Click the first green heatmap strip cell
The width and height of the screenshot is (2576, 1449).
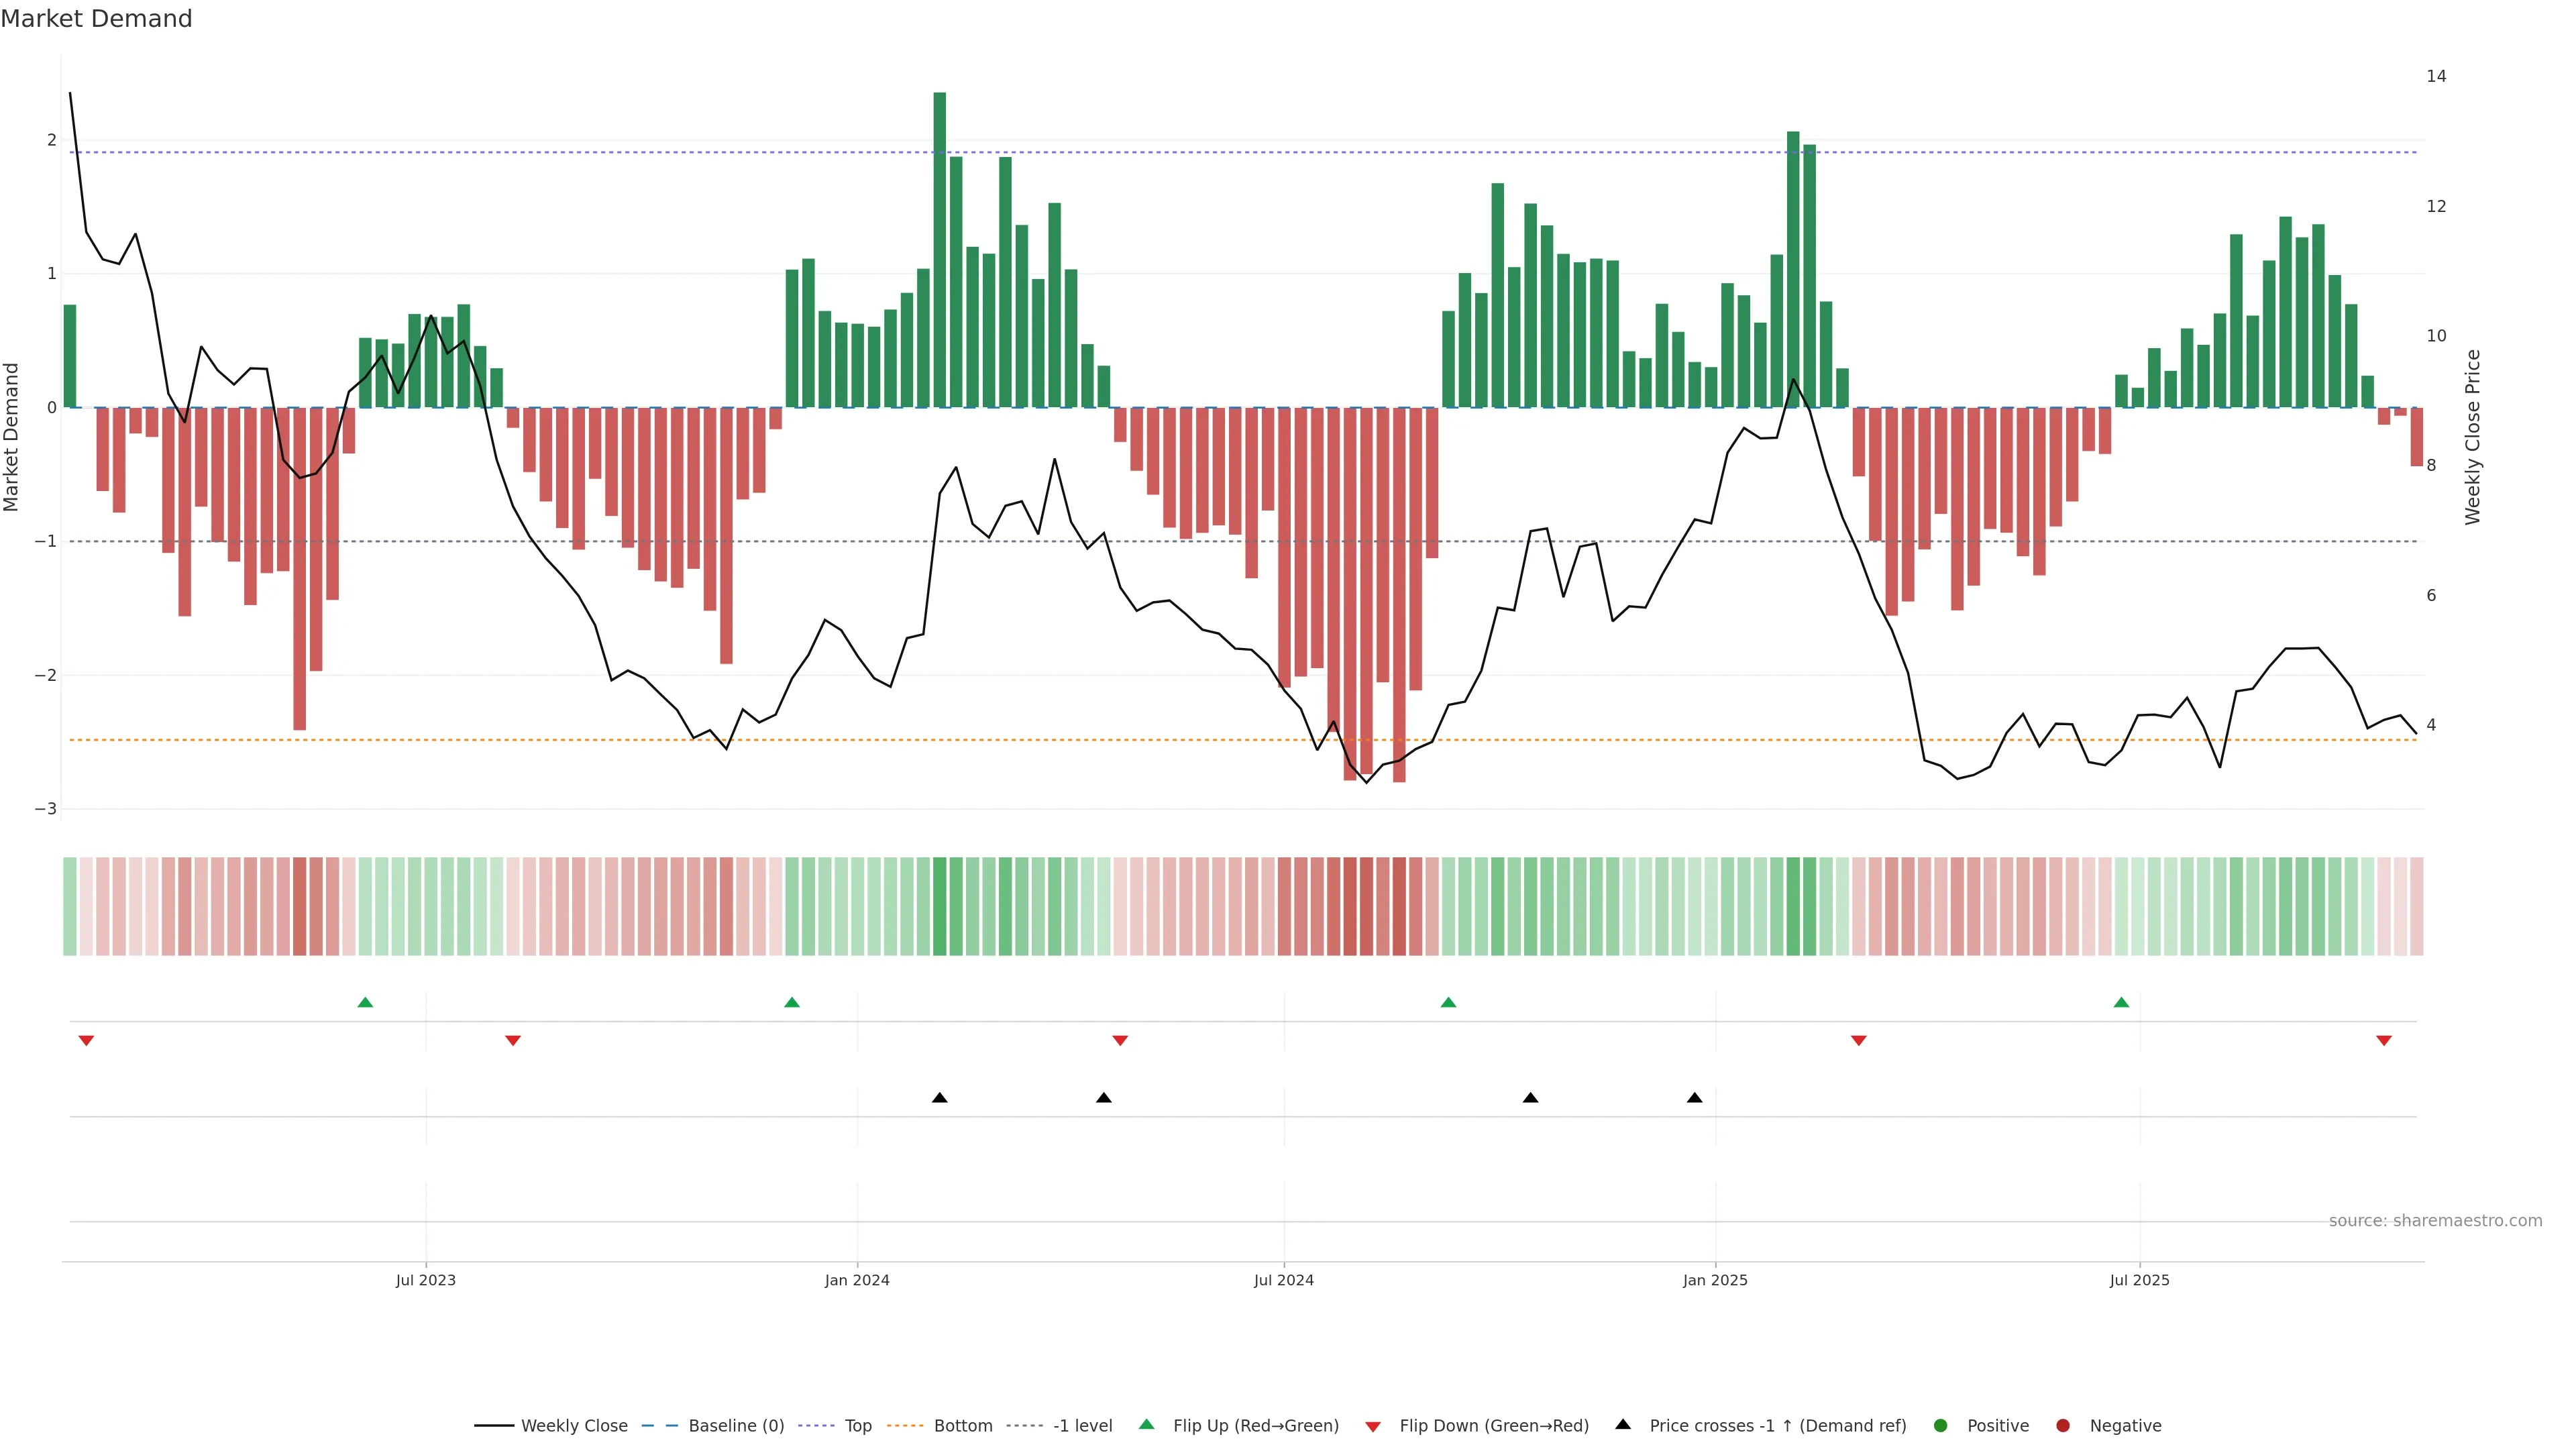[x=70, y=906]
